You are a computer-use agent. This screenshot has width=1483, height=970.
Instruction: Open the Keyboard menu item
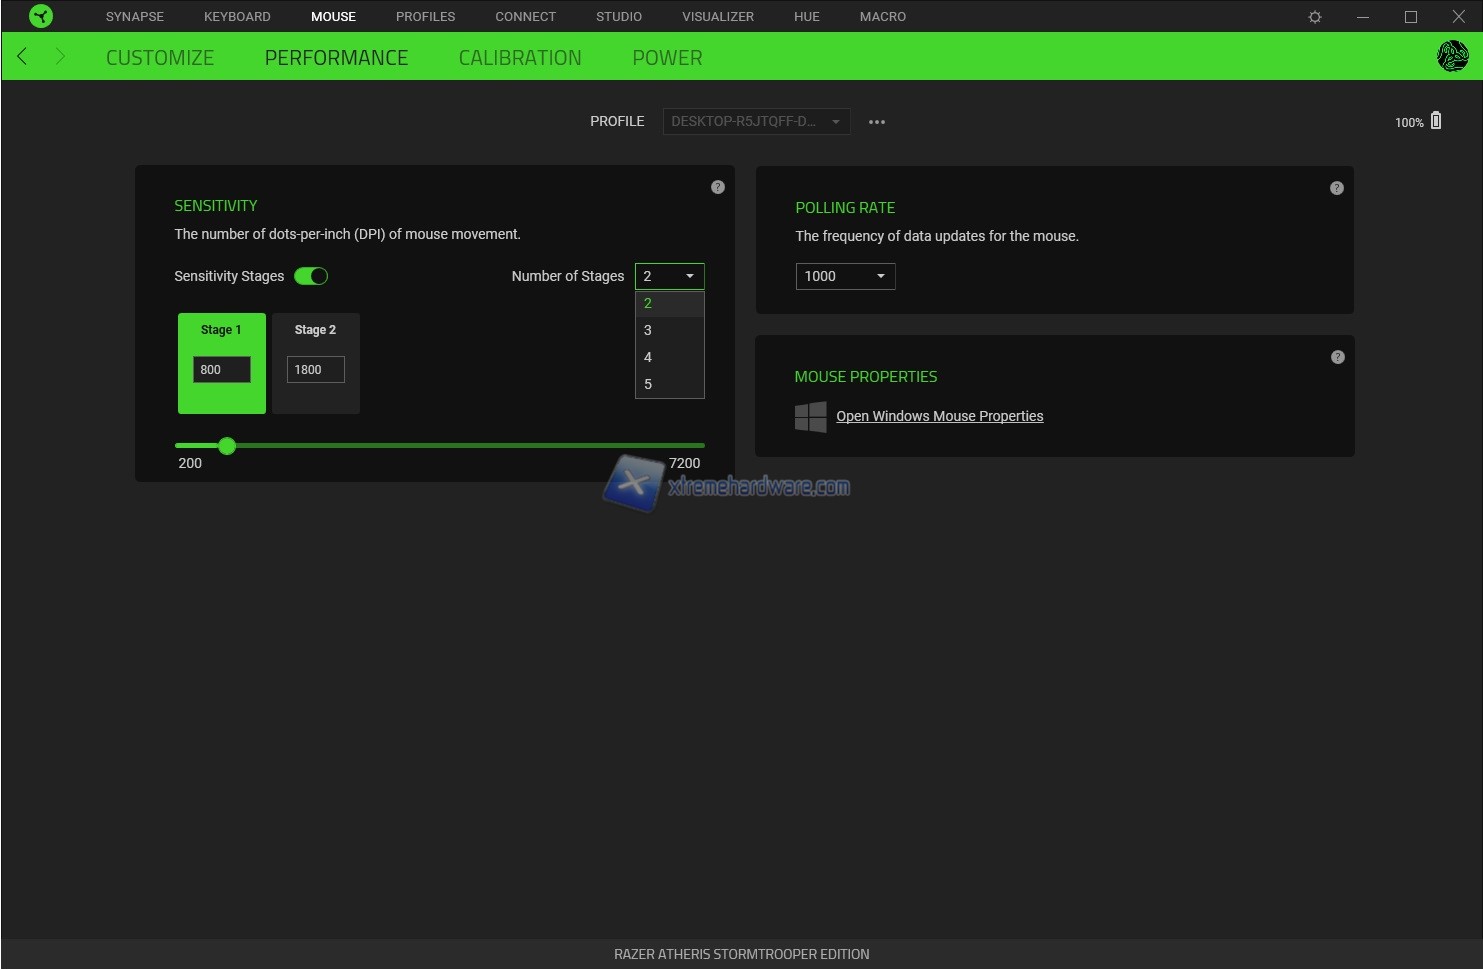click(x=237, y=17)
